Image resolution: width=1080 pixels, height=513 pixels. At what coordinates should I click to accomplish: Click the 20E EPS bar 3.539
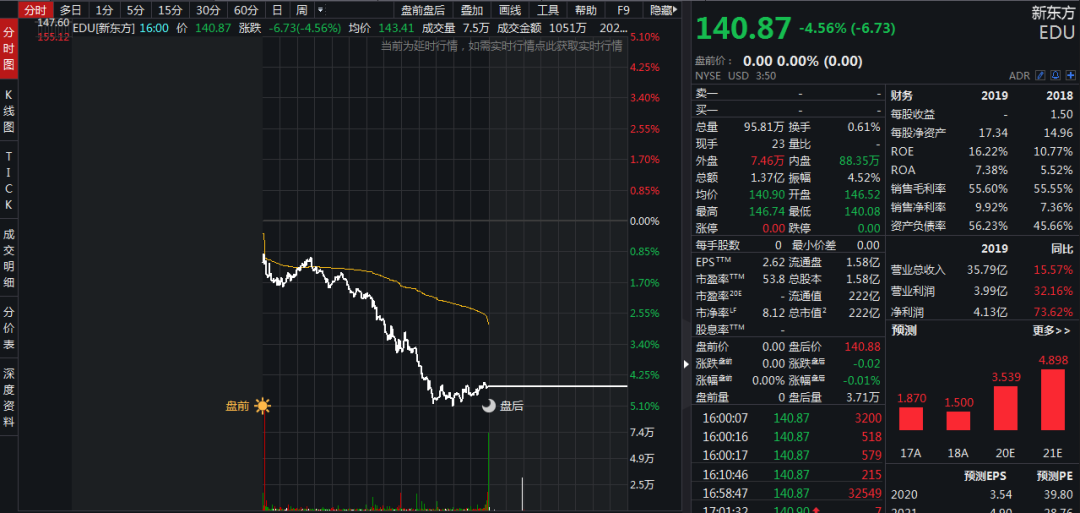[1006, 408]
